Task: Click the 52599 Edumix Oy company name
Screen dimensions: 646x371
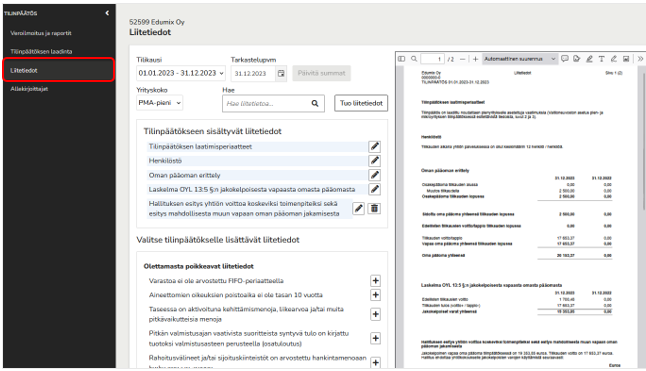Action: point(157,22)
